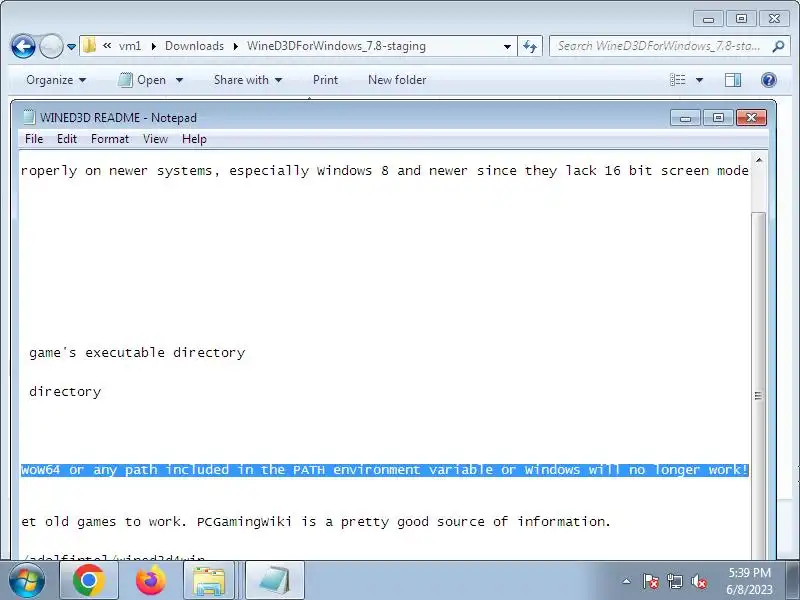Click the Open button in toolbar
Image resolution: width=800 pixels, height=600 pixels.
(x=141, y=80)
